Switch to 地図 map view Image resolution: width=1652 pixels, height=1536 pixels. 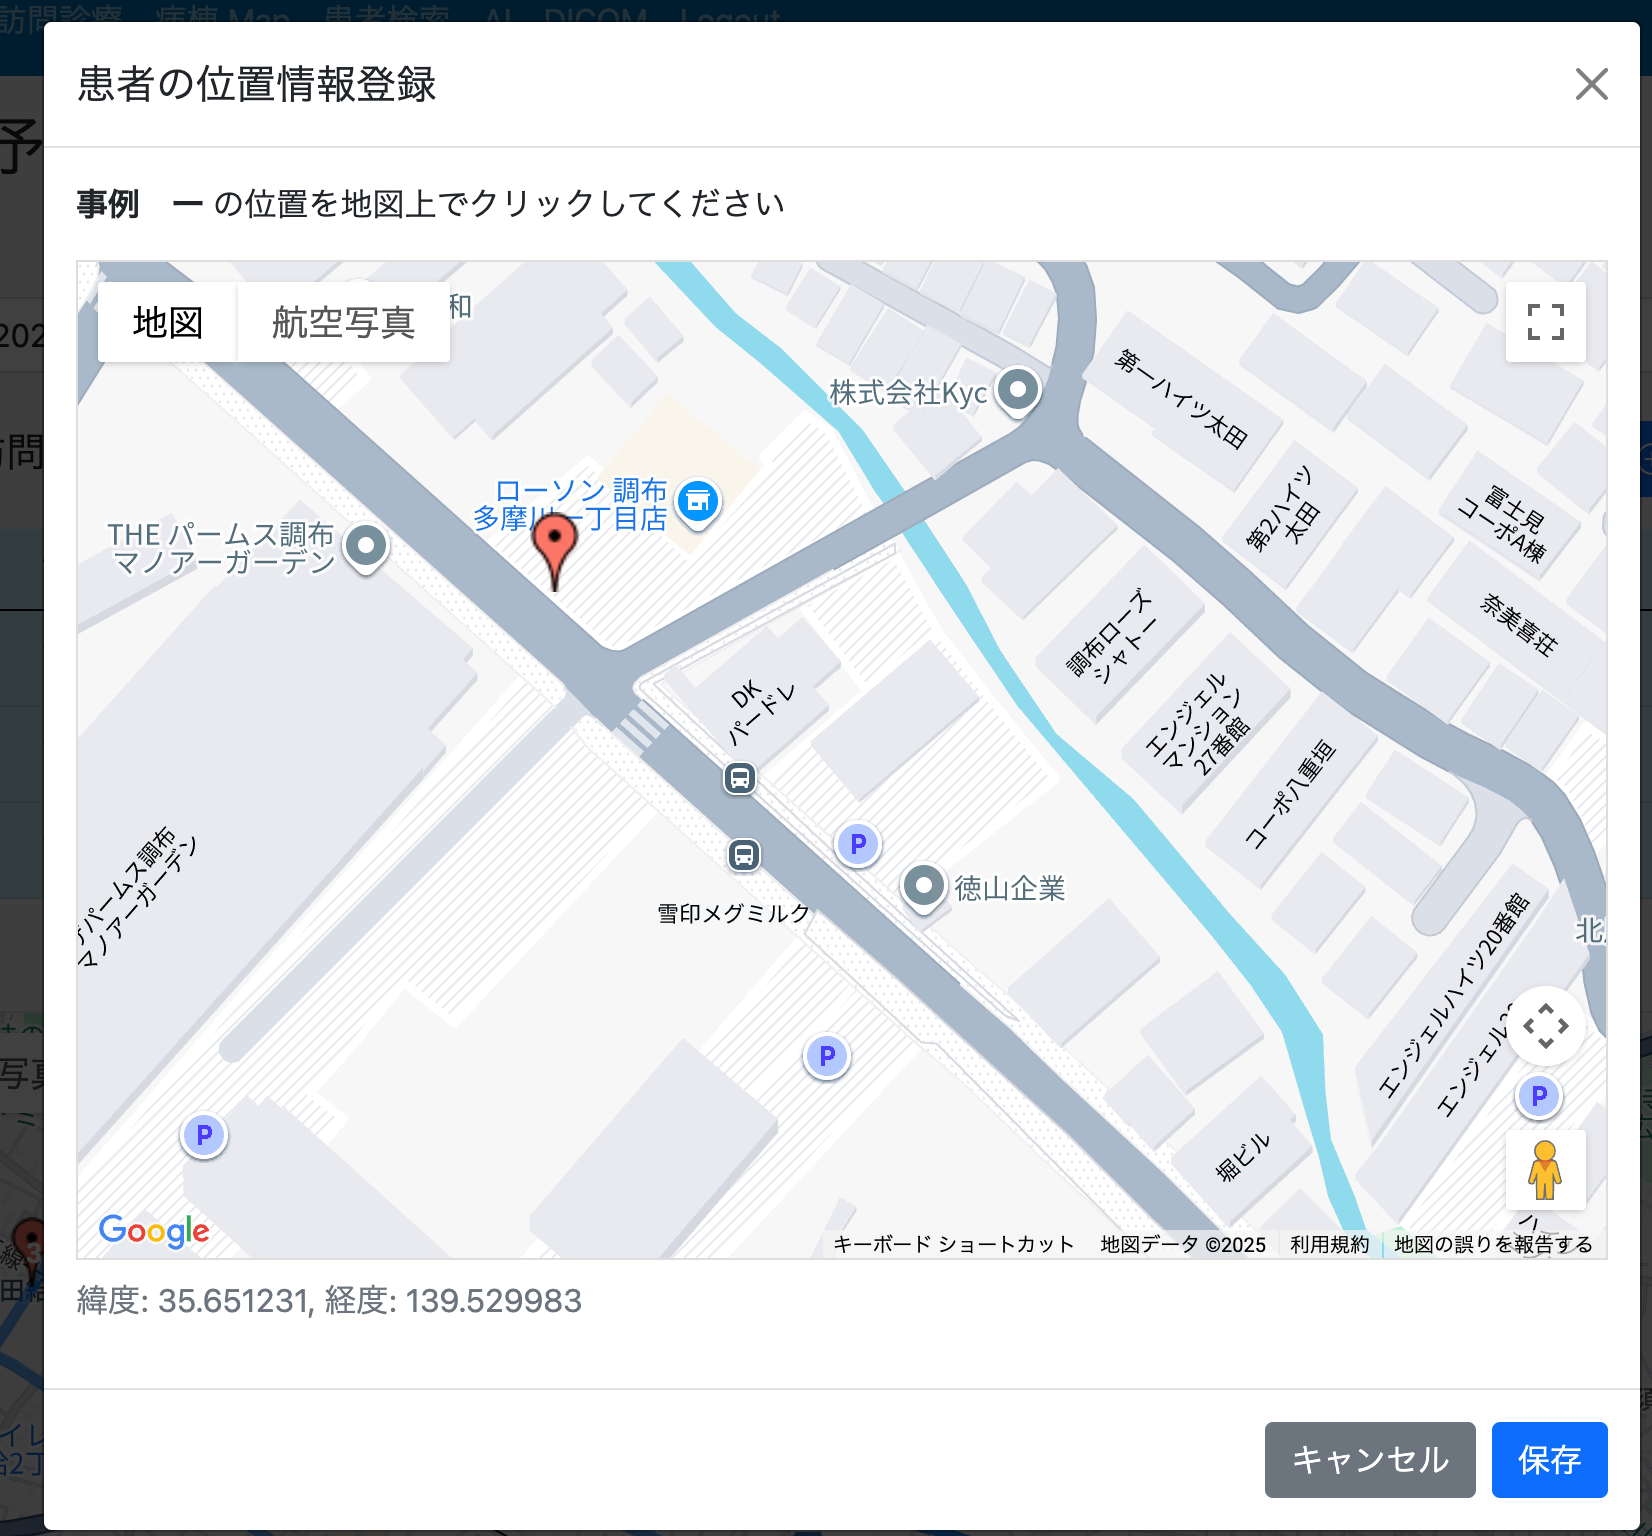(168, 322)
